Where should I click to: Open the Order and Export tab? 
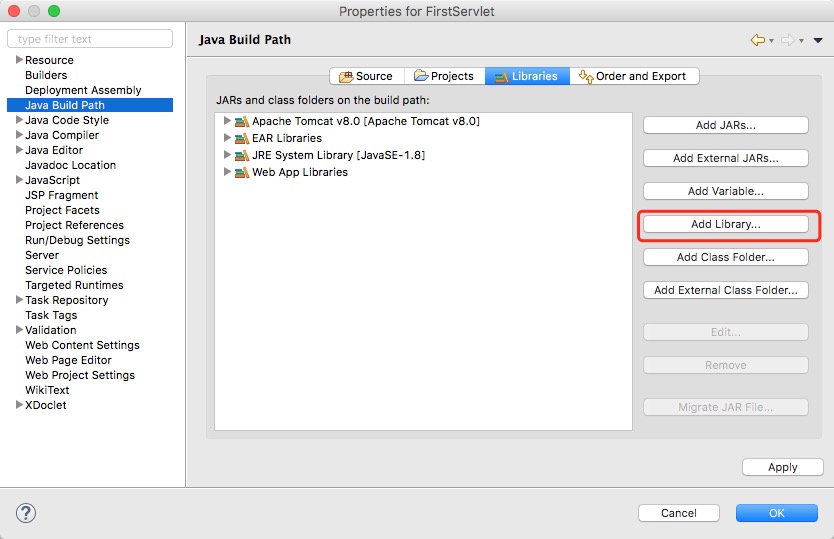tap(634, 76)
